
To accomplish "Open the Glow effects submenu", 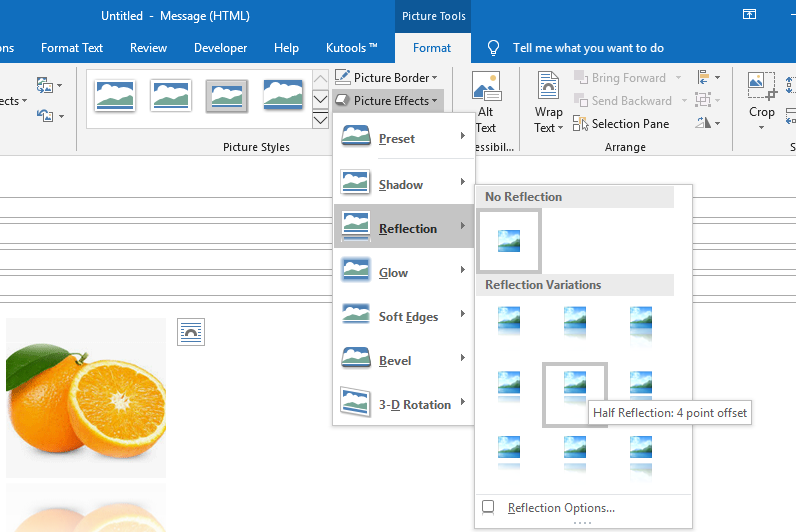I will 404,271.
